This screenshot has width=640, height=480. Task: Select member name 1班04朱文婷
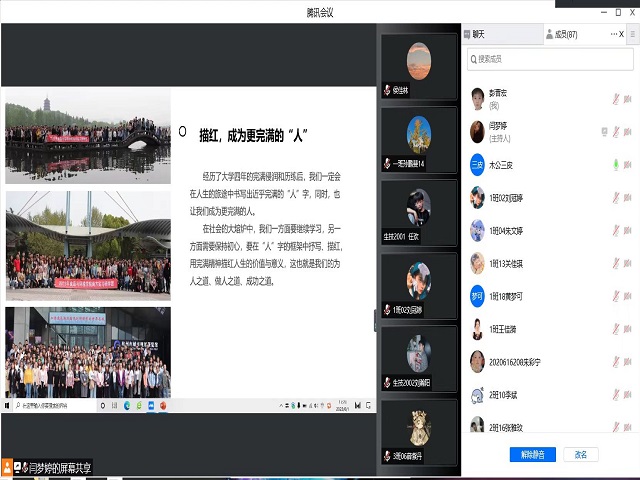506,231
